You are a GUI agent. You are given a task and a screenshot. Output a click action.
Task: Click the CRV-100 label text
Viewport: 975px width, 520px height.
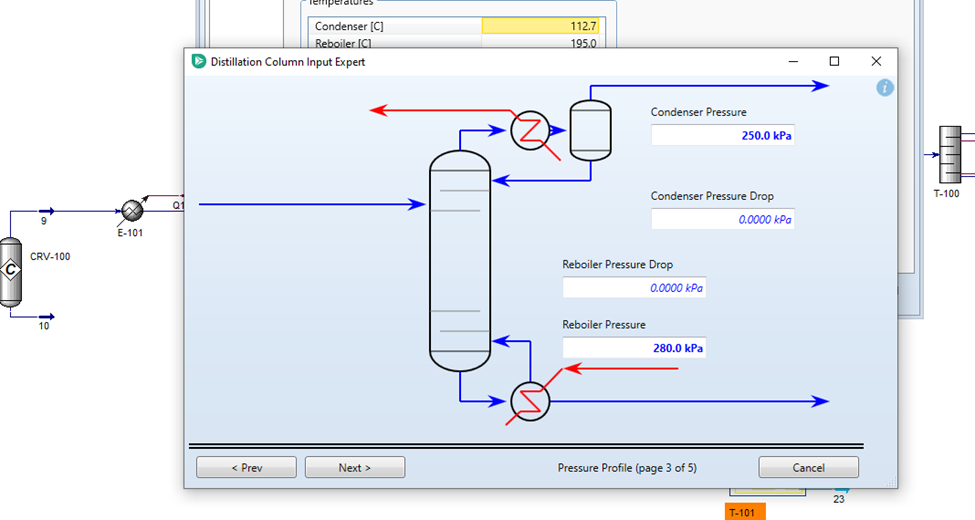point(50,256)
